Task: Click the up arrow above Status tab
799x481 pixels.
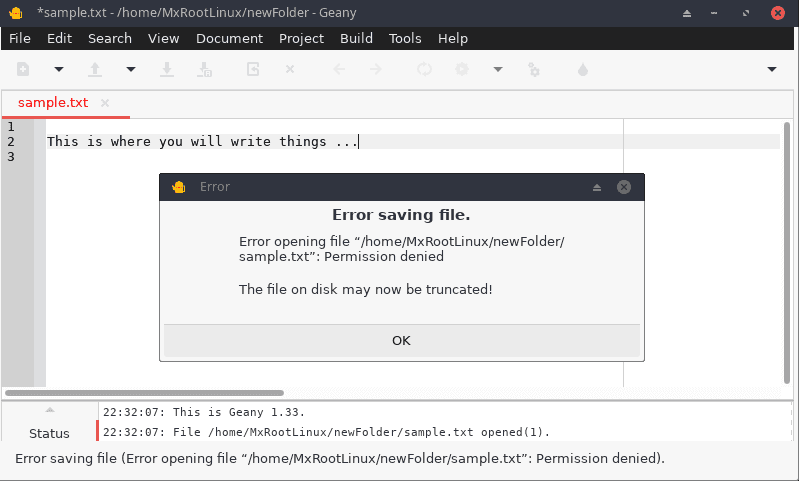Action: pos(49,410)
